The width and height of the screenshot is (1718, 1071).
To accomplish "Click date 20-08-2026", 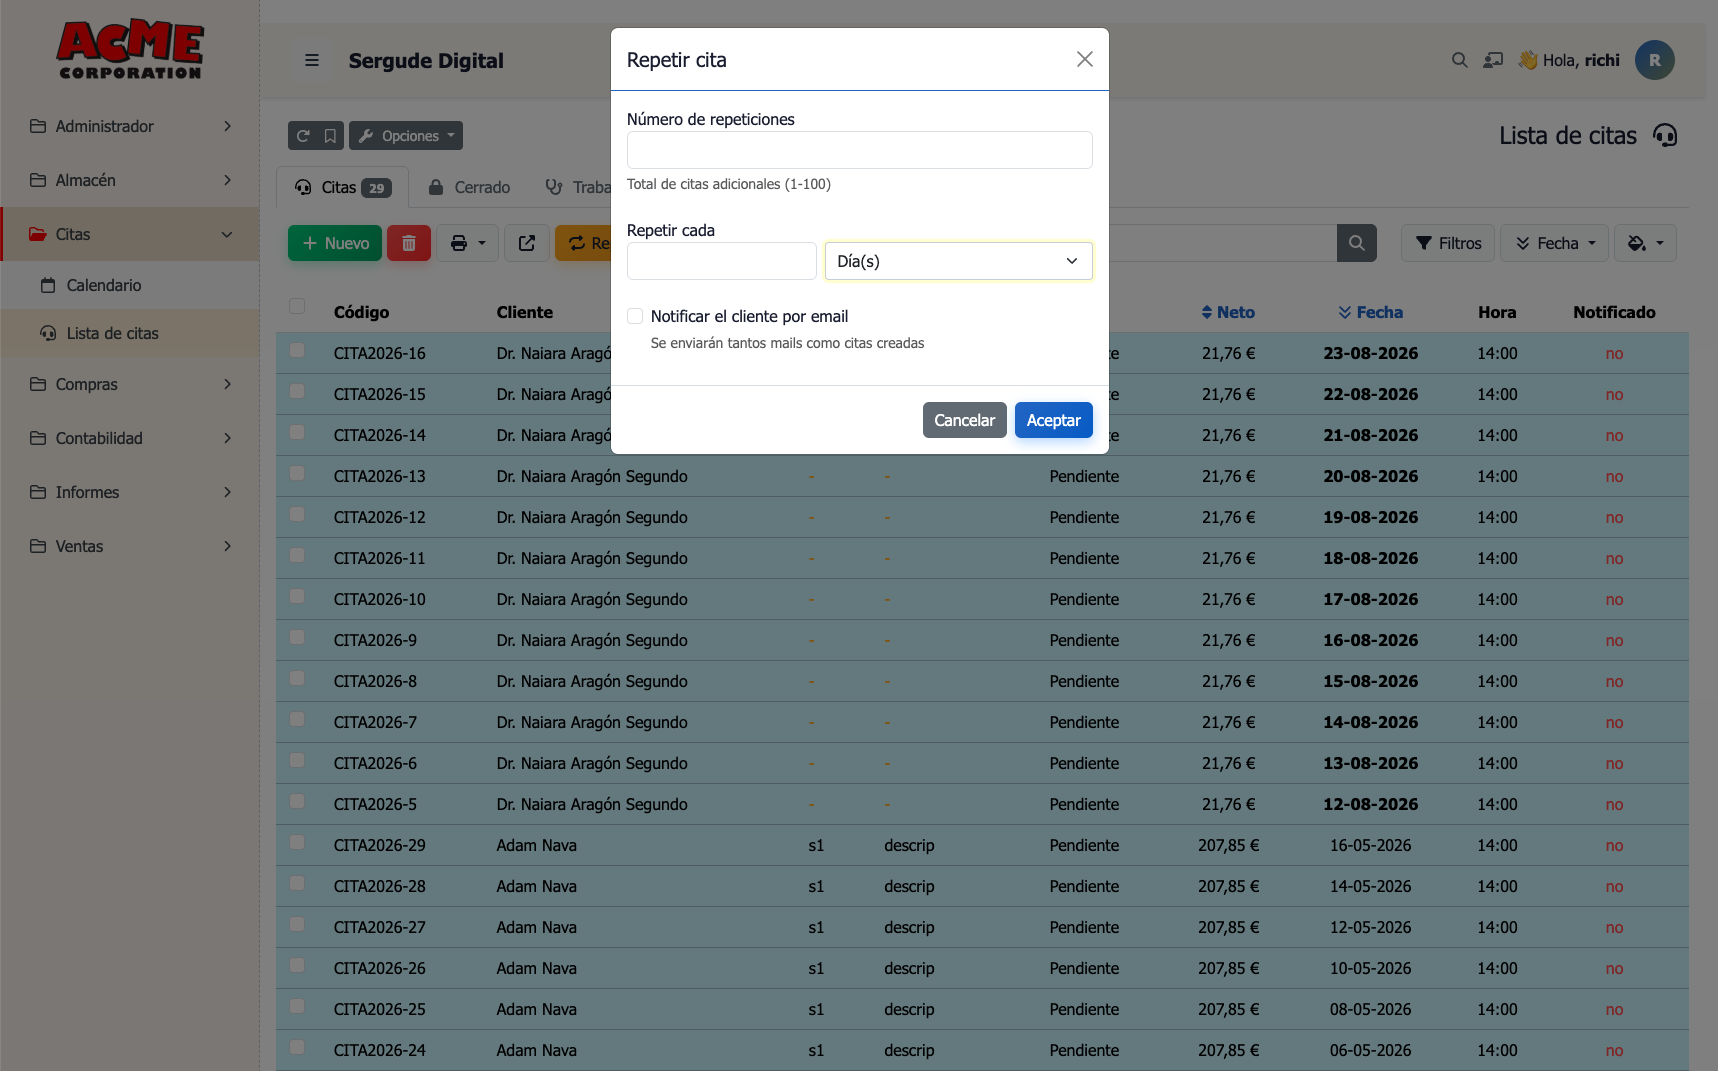I will tap(1370, 476).
